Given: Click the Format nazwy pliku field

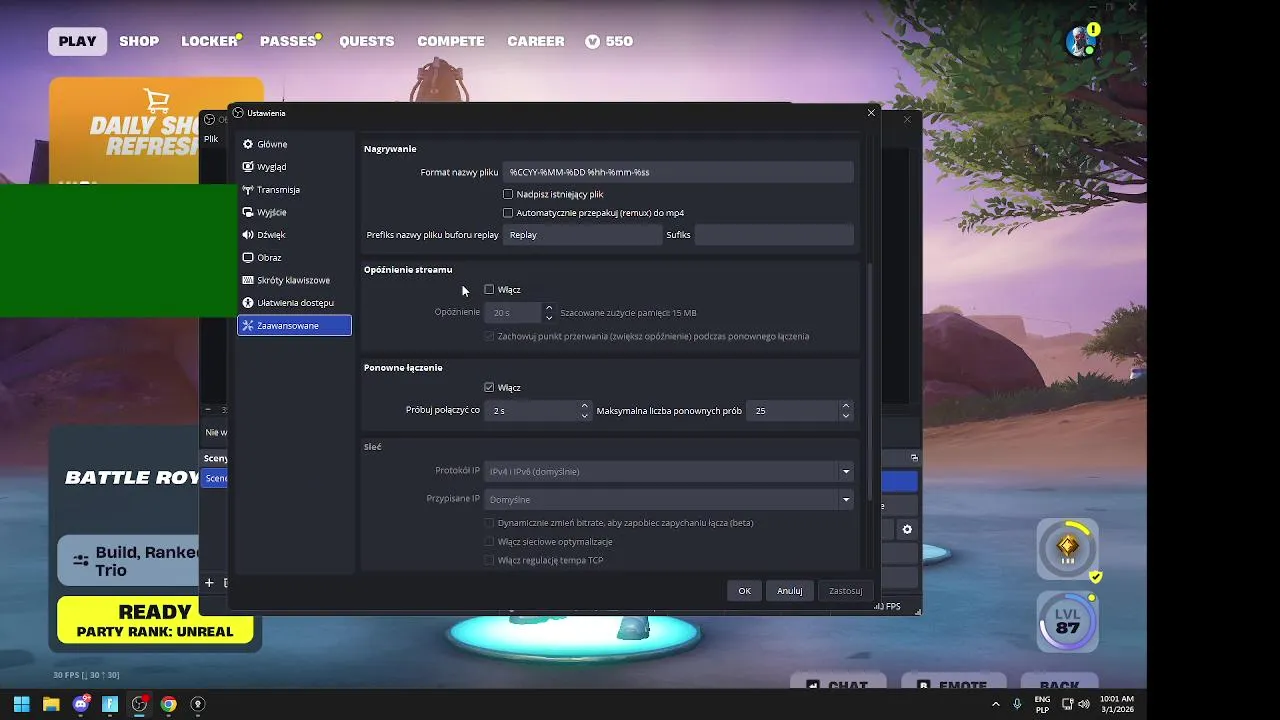Looking at the screenshot, I should [x=678, y=172].
